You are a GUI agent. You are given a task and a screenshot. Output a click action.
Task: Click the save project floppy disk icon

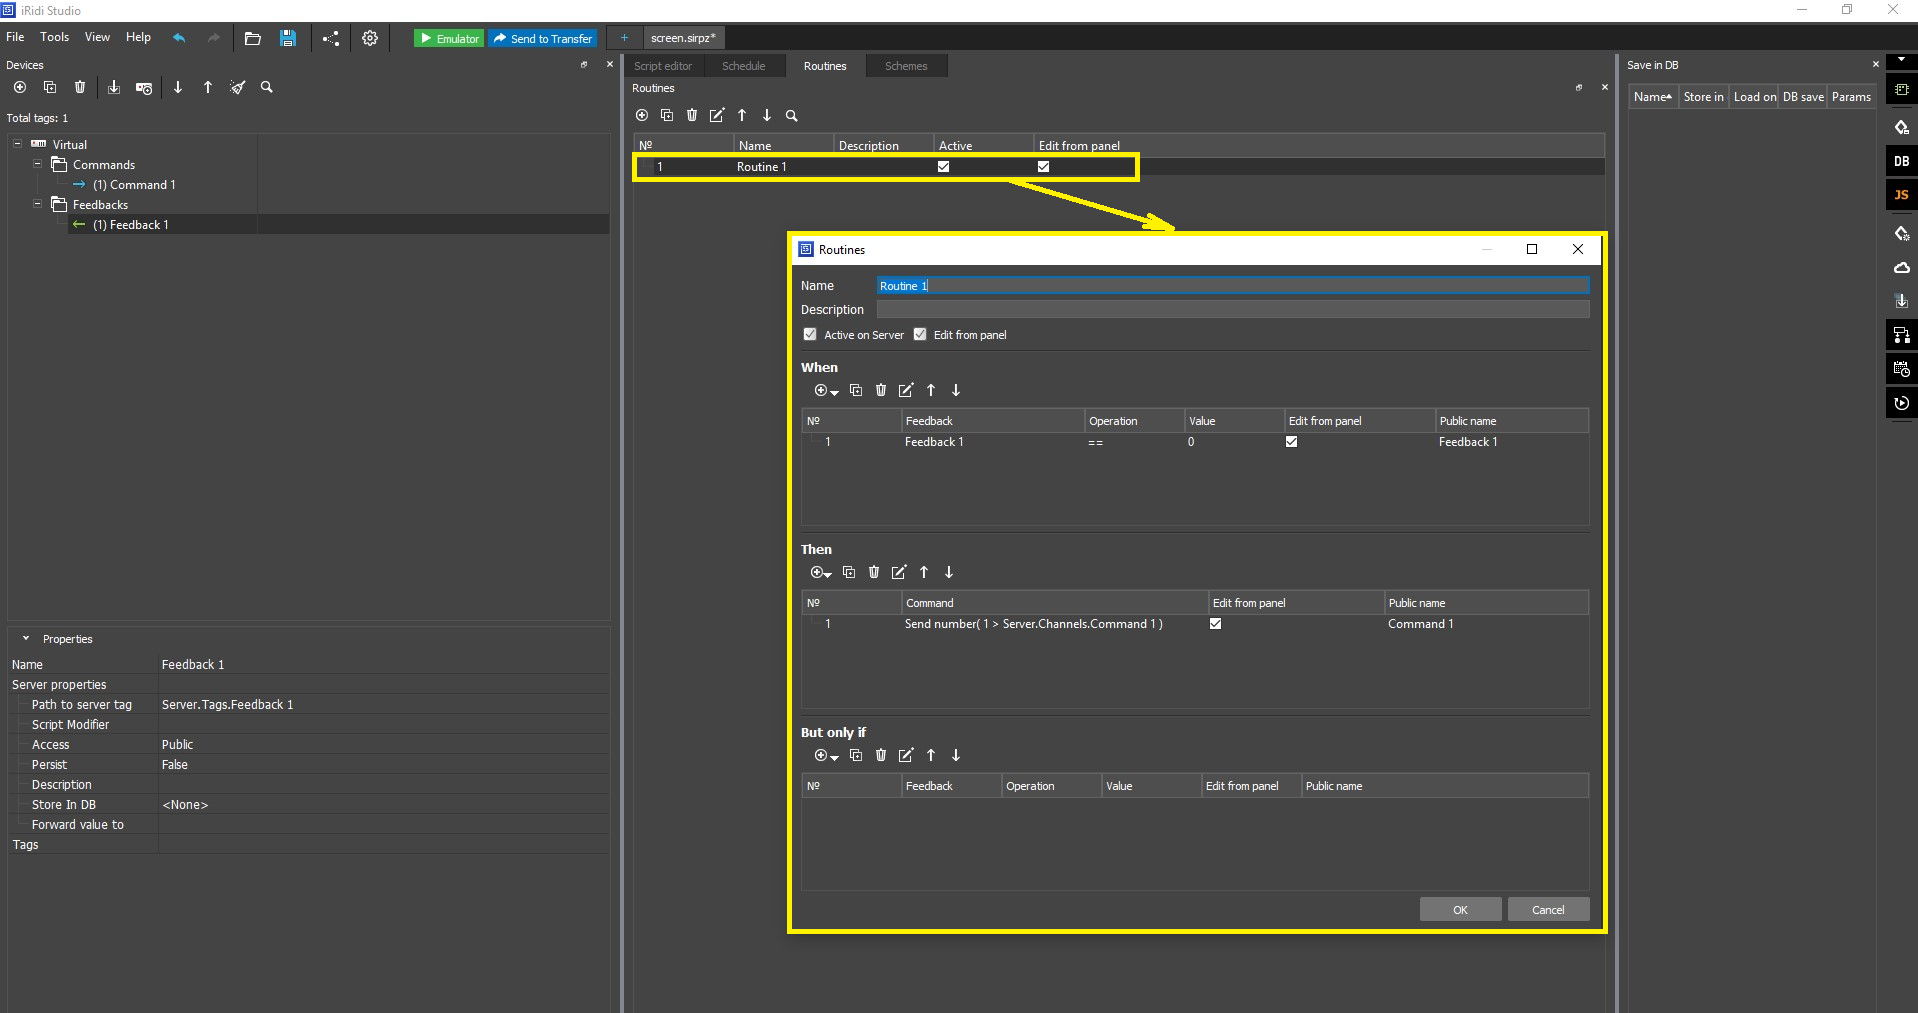(x=288, y=38)
